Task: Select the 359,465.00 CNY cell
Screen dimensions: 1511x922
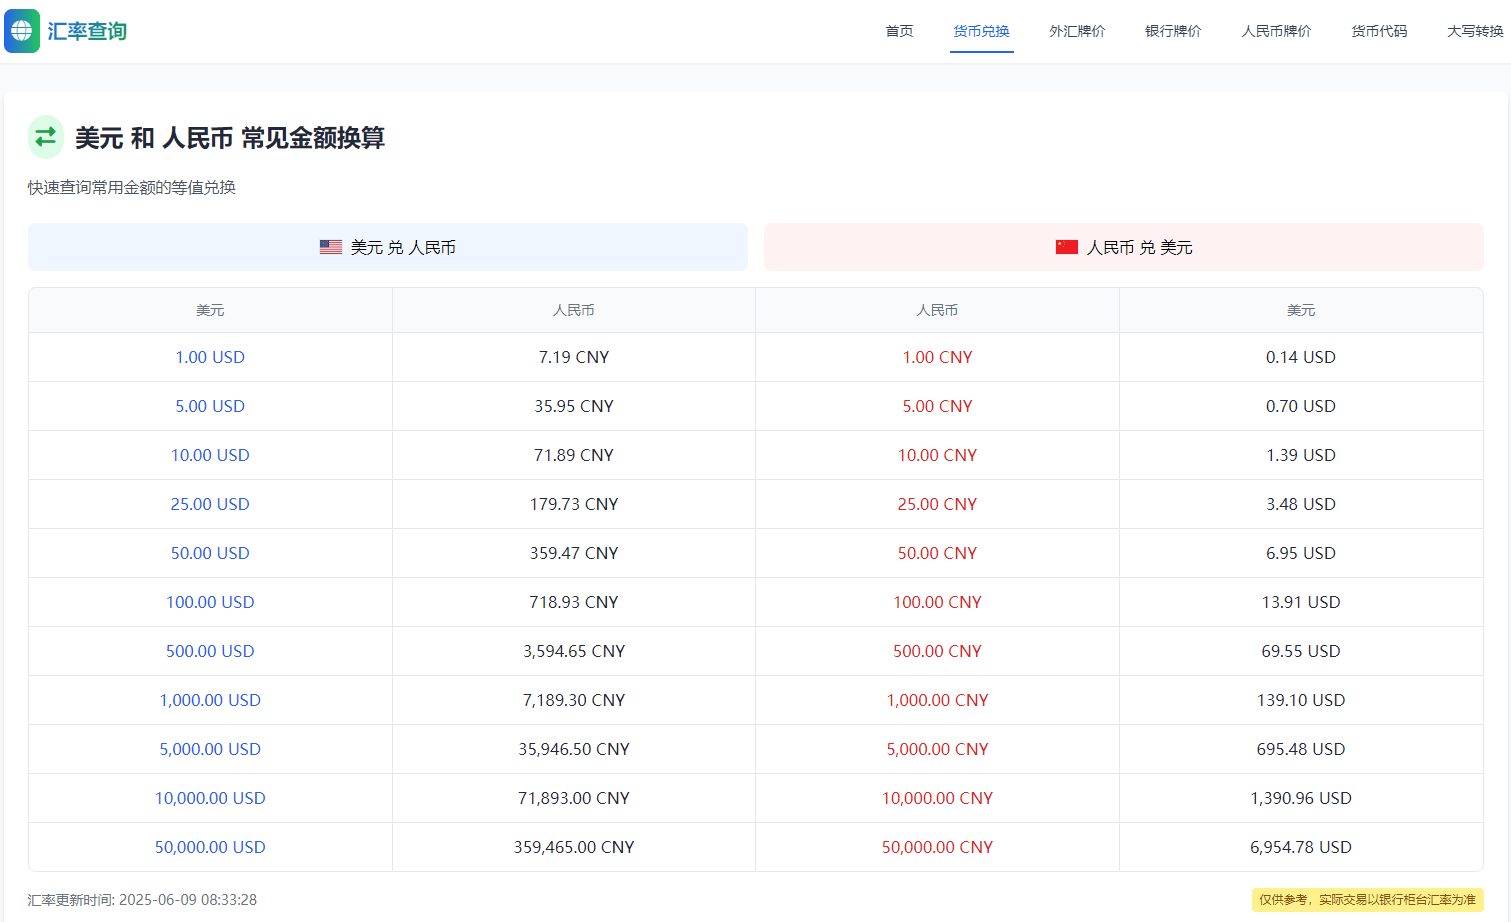Action: 574,847
